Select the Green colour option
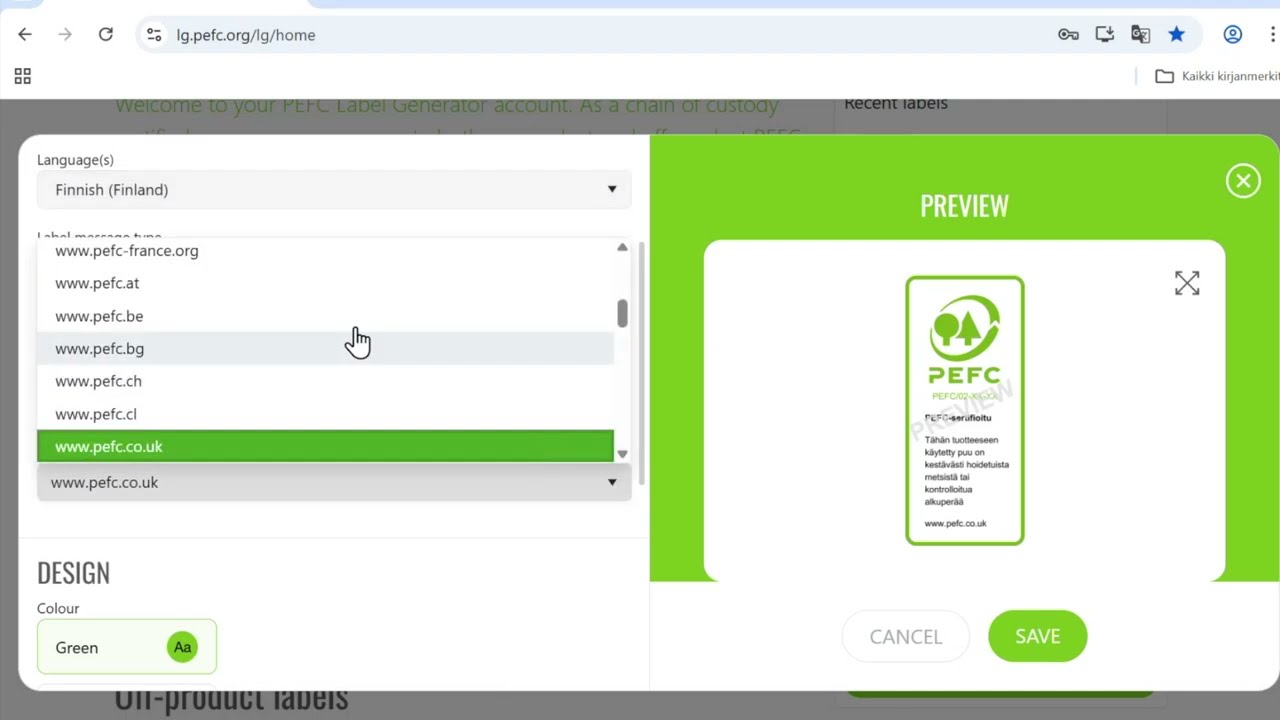The height and width of the screenshot is (720, 1280). pos(127,647)
